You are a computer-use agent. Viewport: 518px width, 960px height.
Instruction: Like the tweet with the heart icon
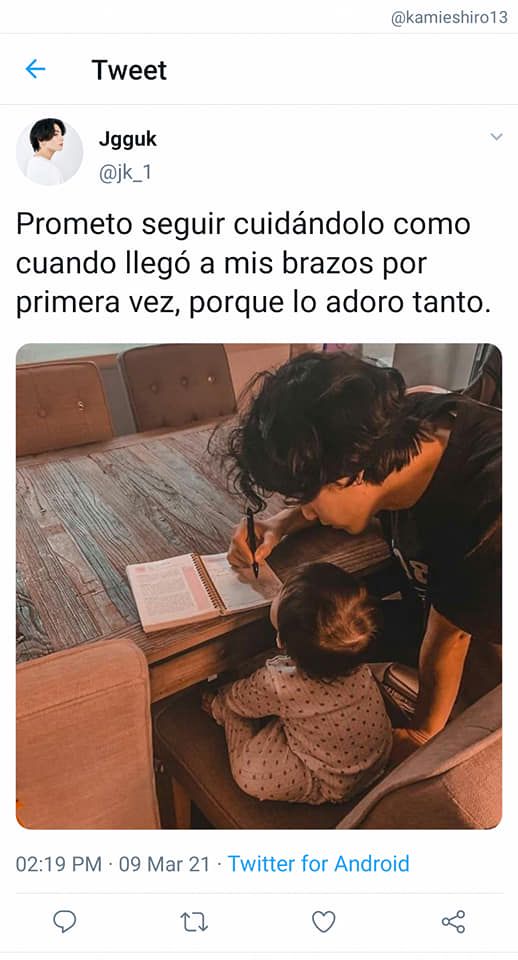[x=323, y=921]
